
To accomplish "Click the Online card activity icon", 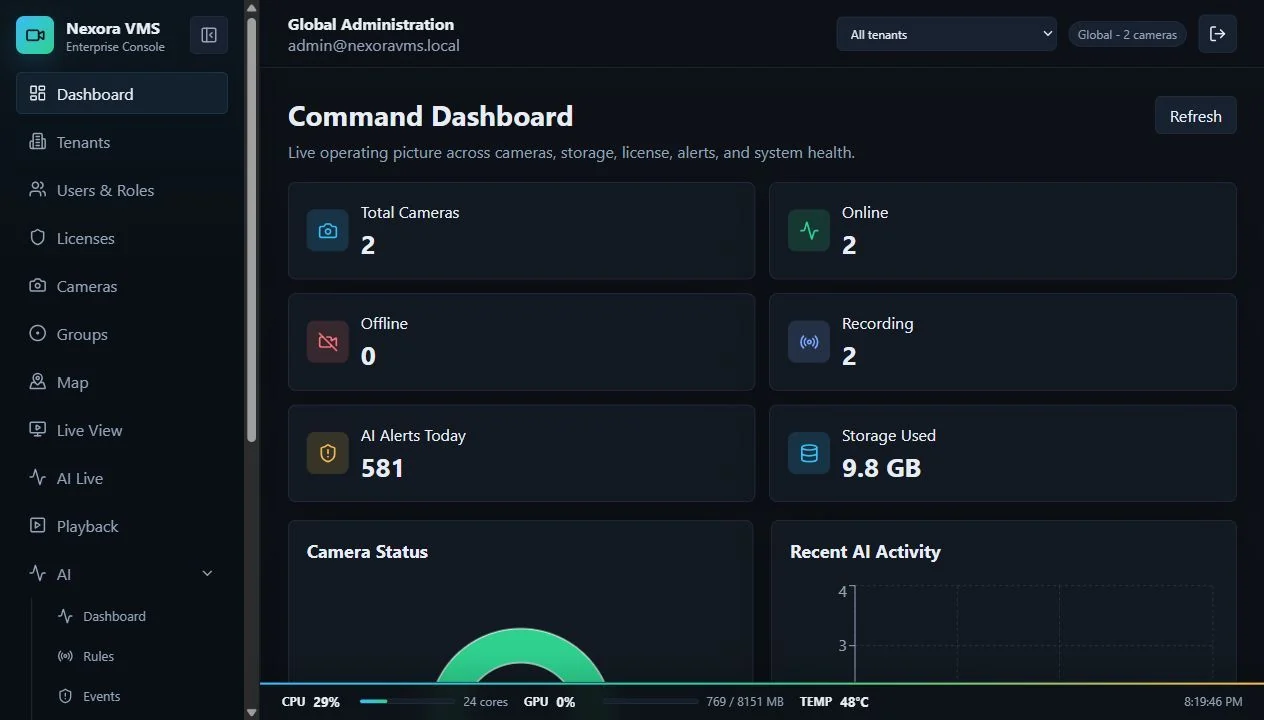I will point(809,231).
